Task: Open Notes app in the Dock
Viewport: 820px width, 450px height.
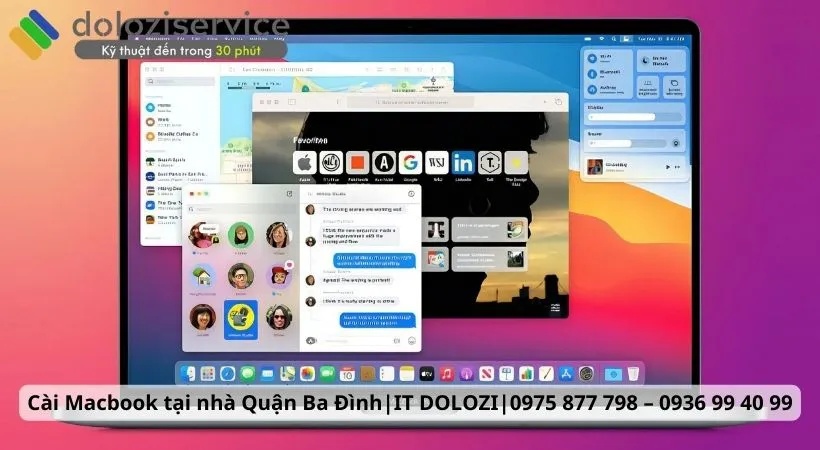Action: click(406, 374)
